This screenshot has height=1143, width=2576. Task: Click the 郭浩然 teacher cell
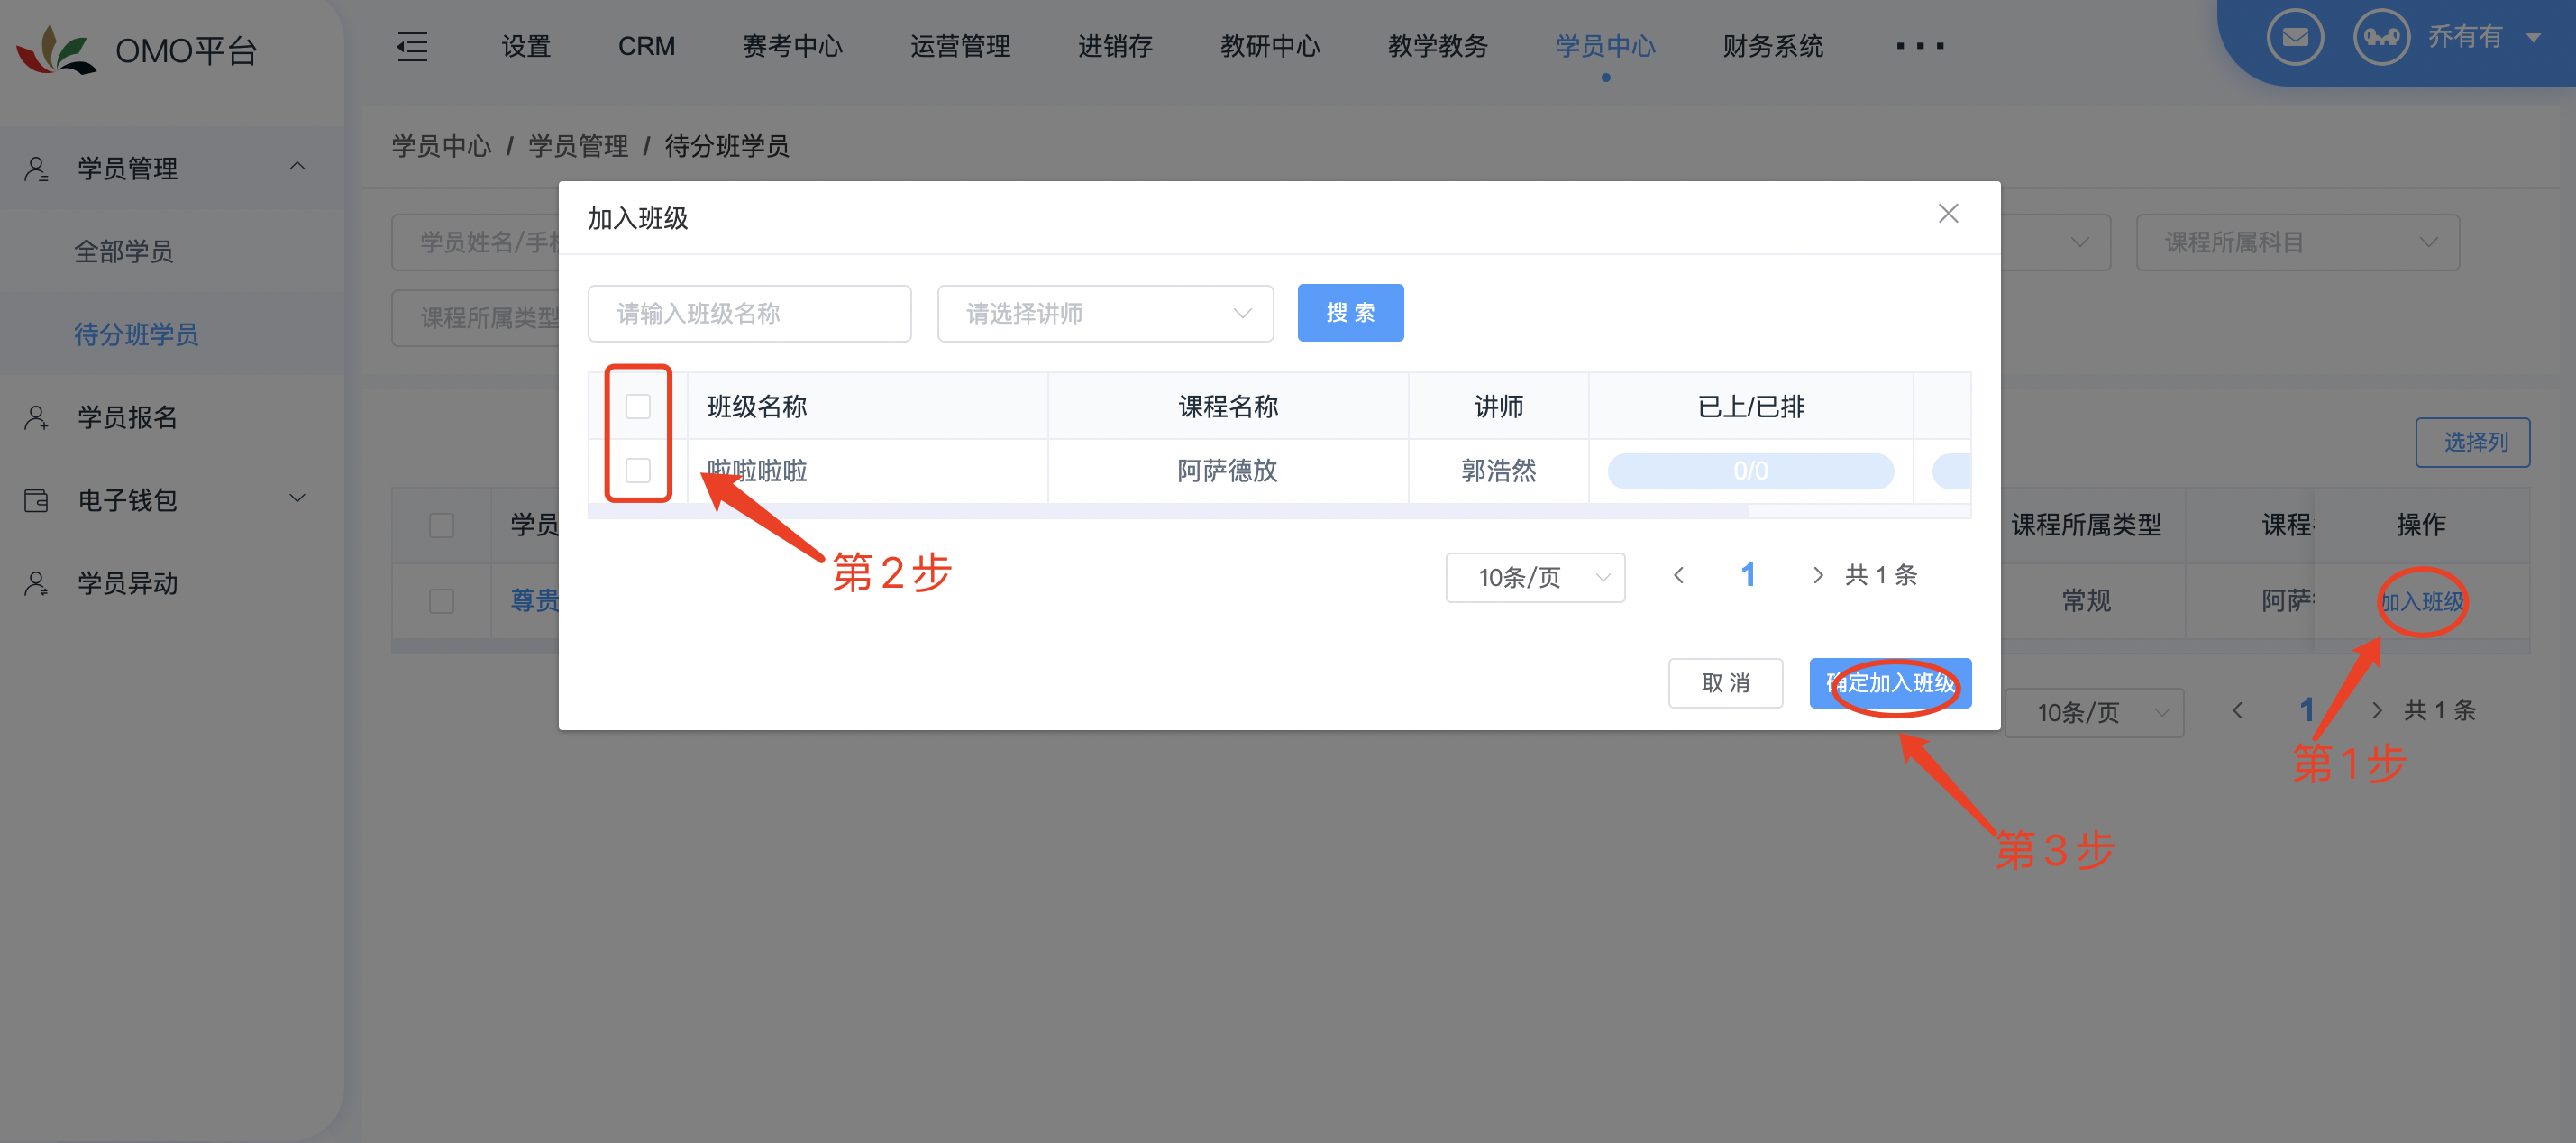pyautogui.click(x=1498, y=470)
